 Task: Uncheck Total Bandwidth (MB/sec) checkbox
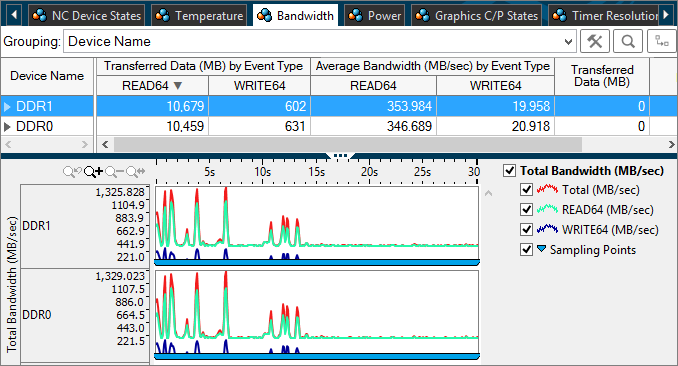pyautogui.click(x=509, y=170)
